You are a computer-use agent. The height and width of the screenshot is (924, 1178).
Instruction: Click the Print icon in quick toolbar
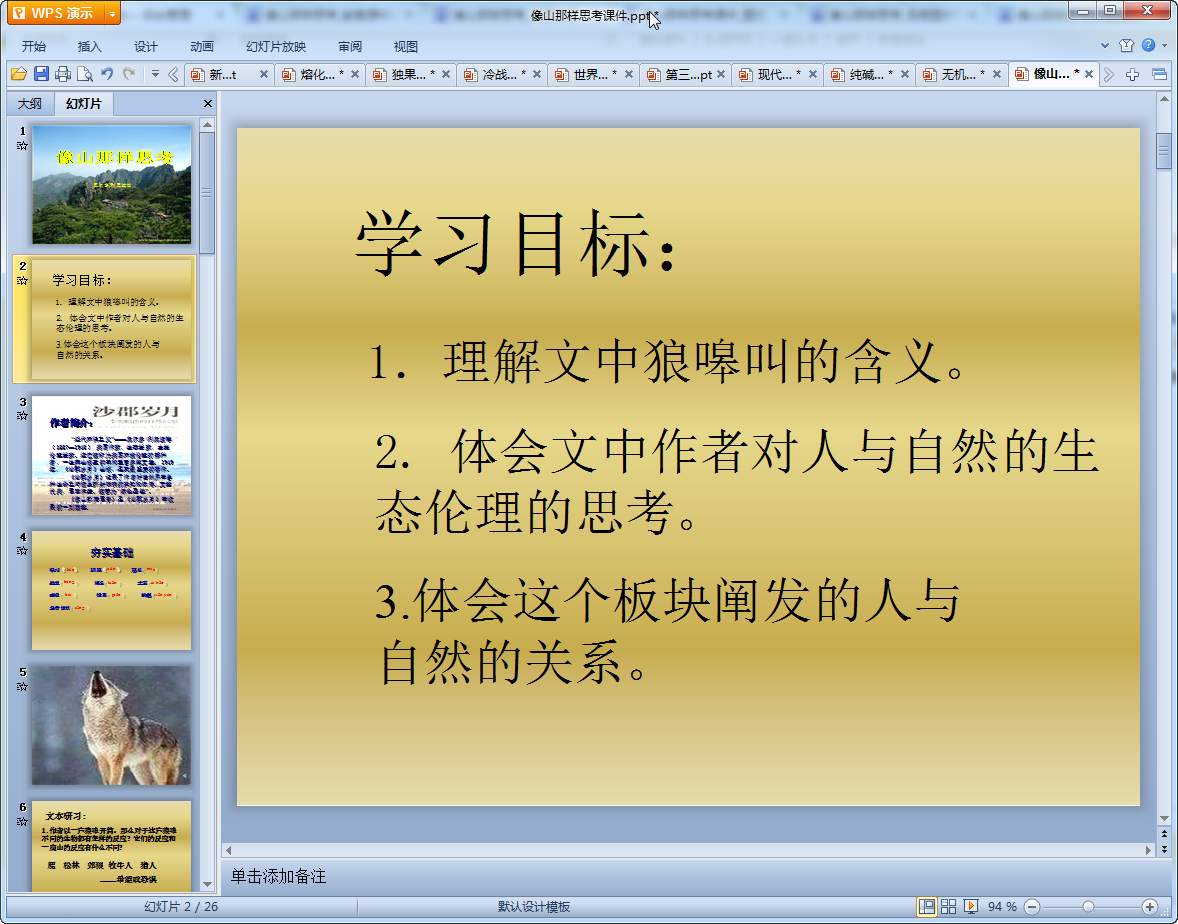[63, 74]
